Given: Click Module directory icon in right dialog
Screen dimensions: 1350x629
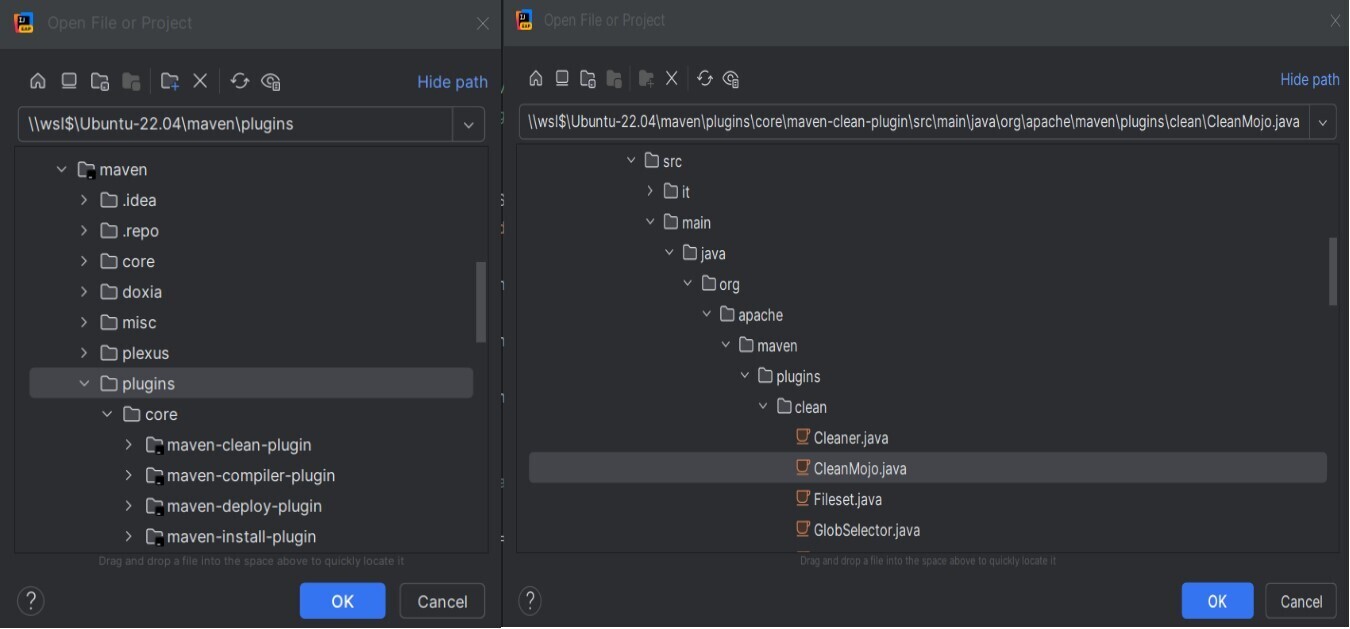Looking at the screenshot, I should (614, 78).
